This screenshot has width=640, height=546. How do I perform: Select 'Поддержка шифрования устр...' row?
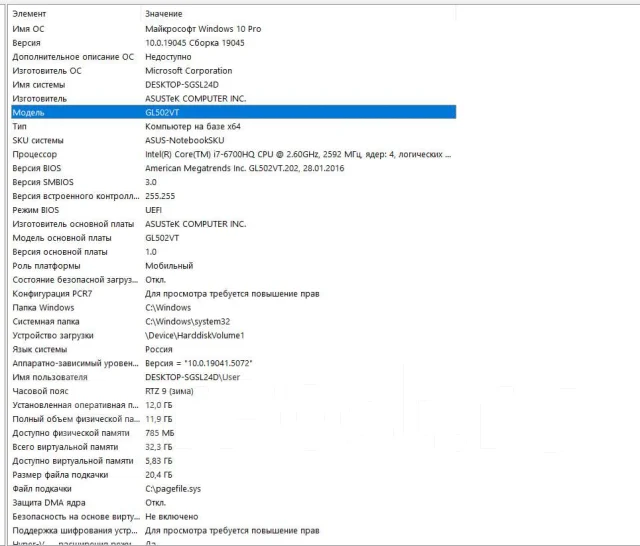(x=233, y=530)
